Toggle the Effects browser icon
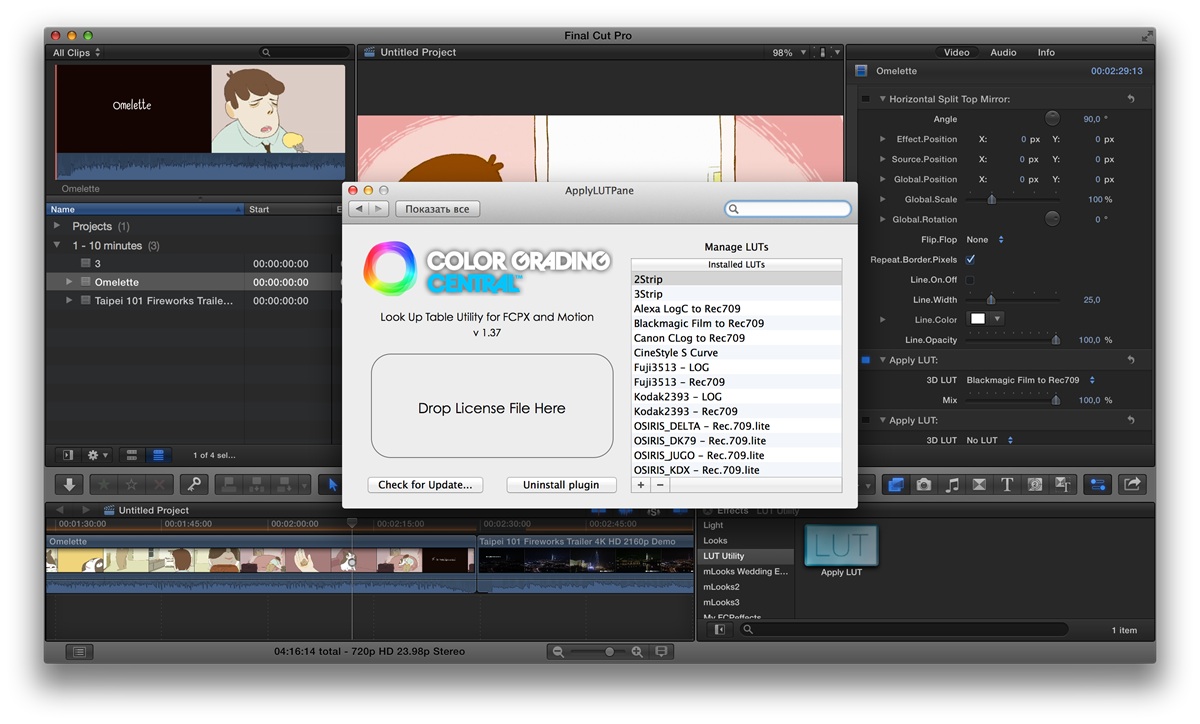This screenshot has height=724, width=1200. [896, 484]
